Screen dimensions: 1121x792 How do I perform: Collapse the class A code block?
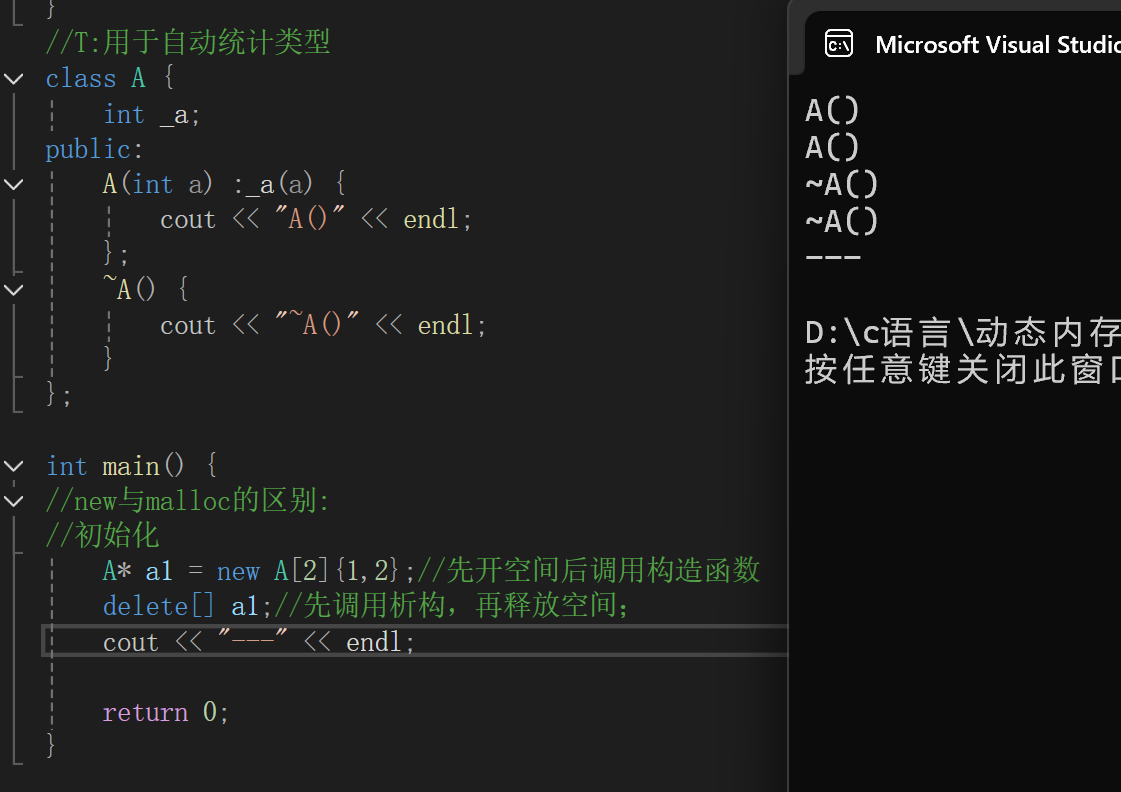click(x=13, y=78)
